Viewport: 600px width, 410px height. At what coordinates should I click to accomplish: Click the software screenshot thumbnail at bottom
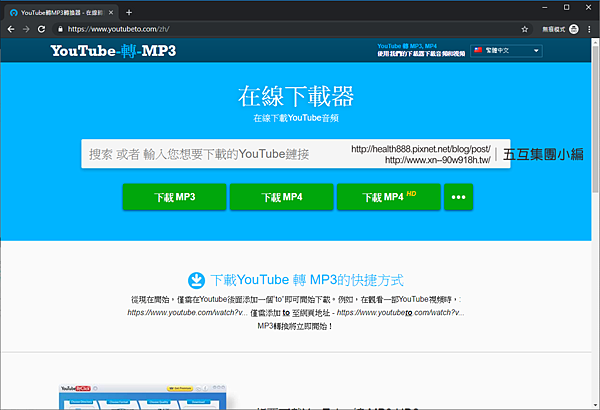(143, 397)
